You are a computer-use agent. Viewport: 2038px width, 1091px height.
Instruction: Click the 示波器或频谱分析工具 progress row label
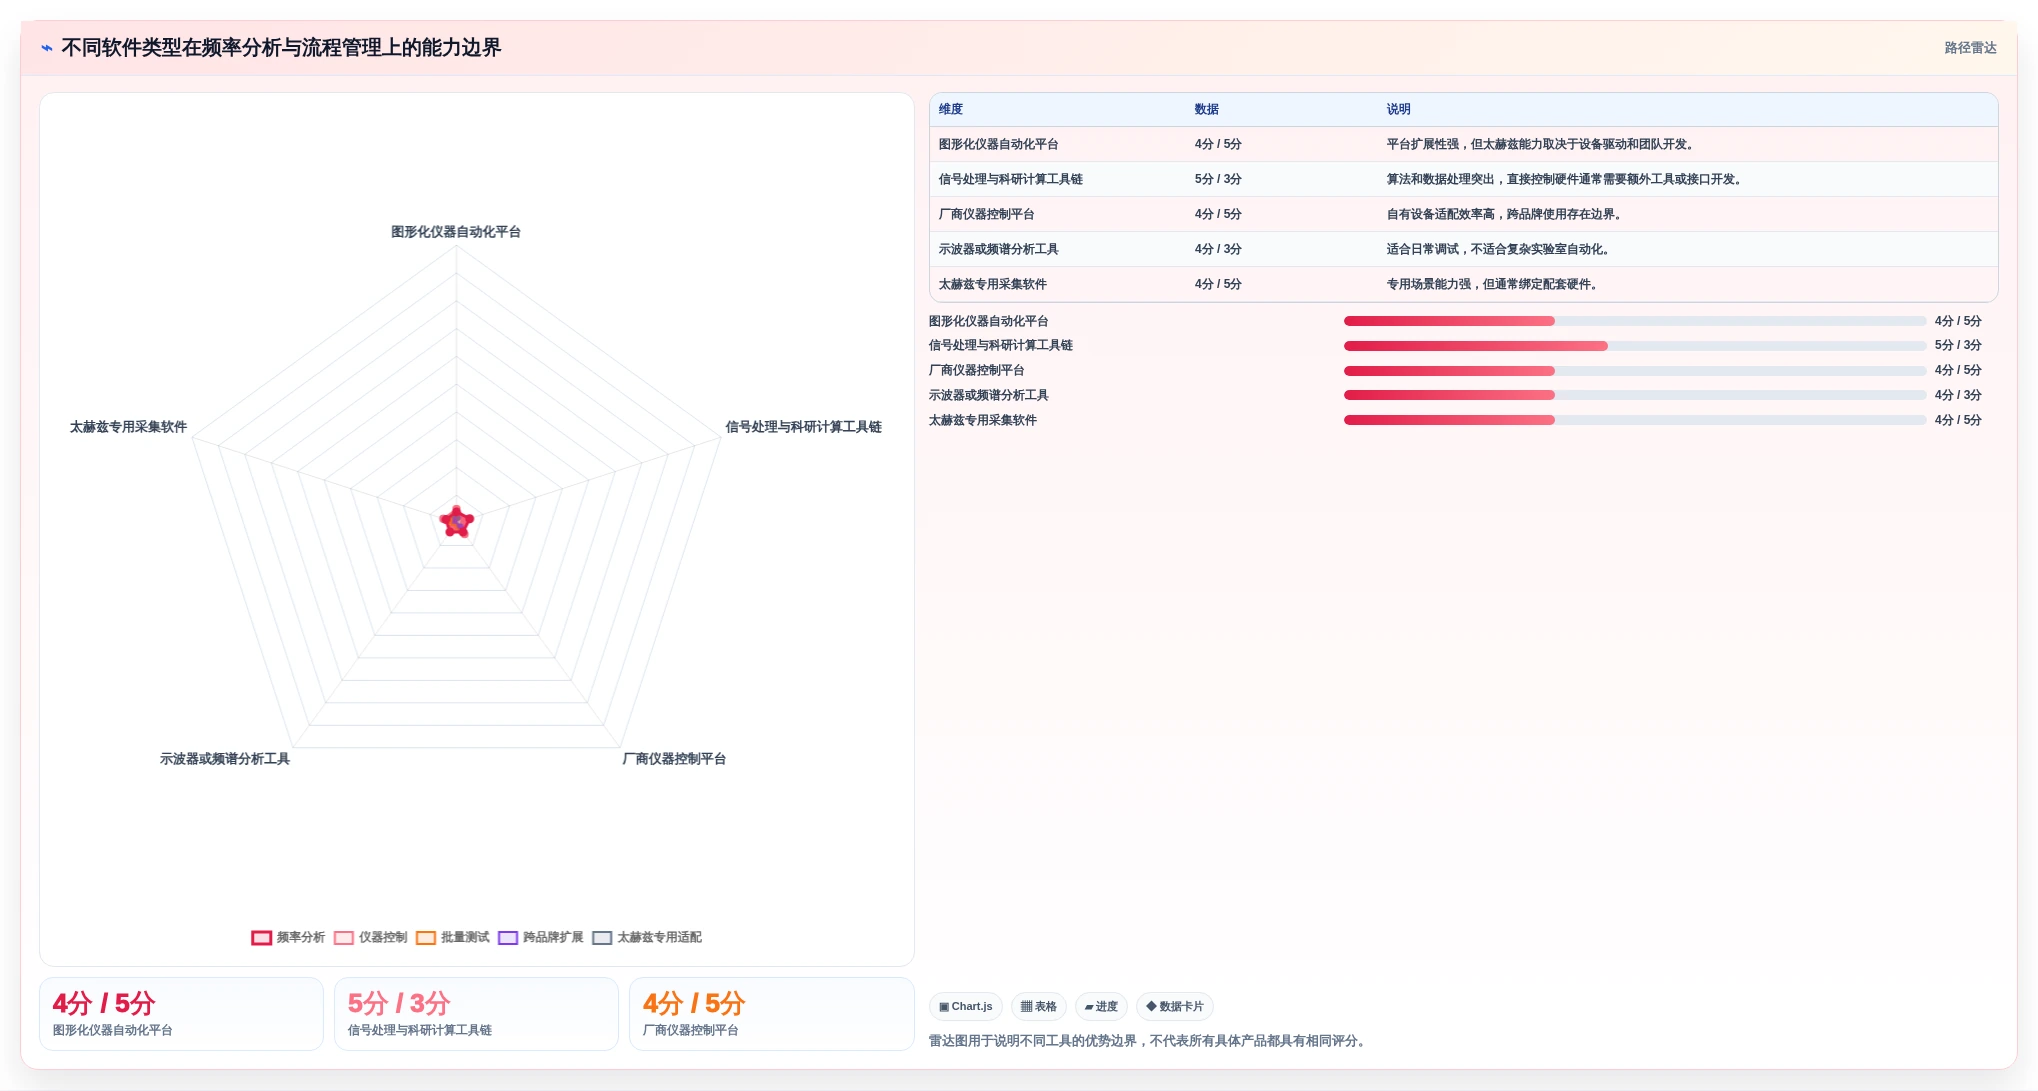[988, 395]
